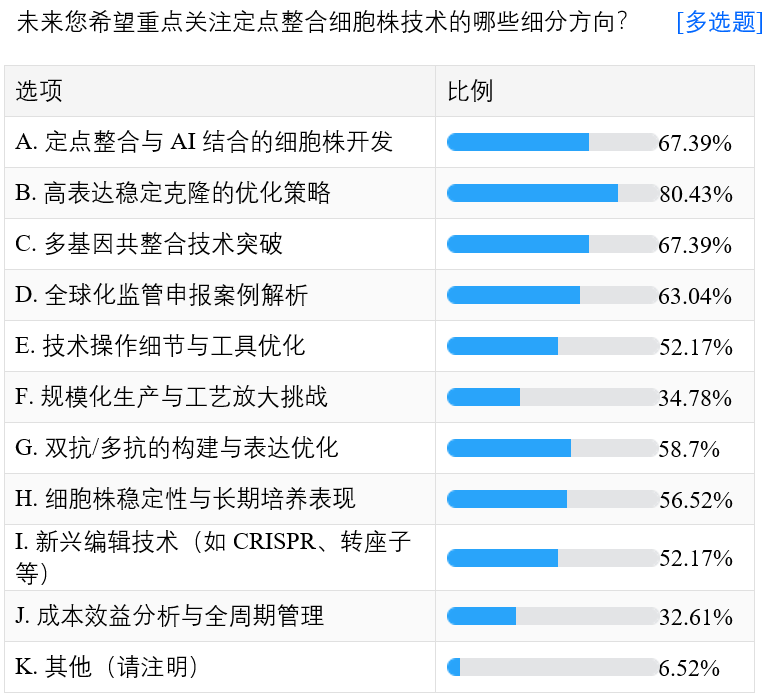The height and width of the screenshot is (697, 766).
Task: Select option H 细胞株稳定性与长期培养表现
Action: tap(185, 499)
